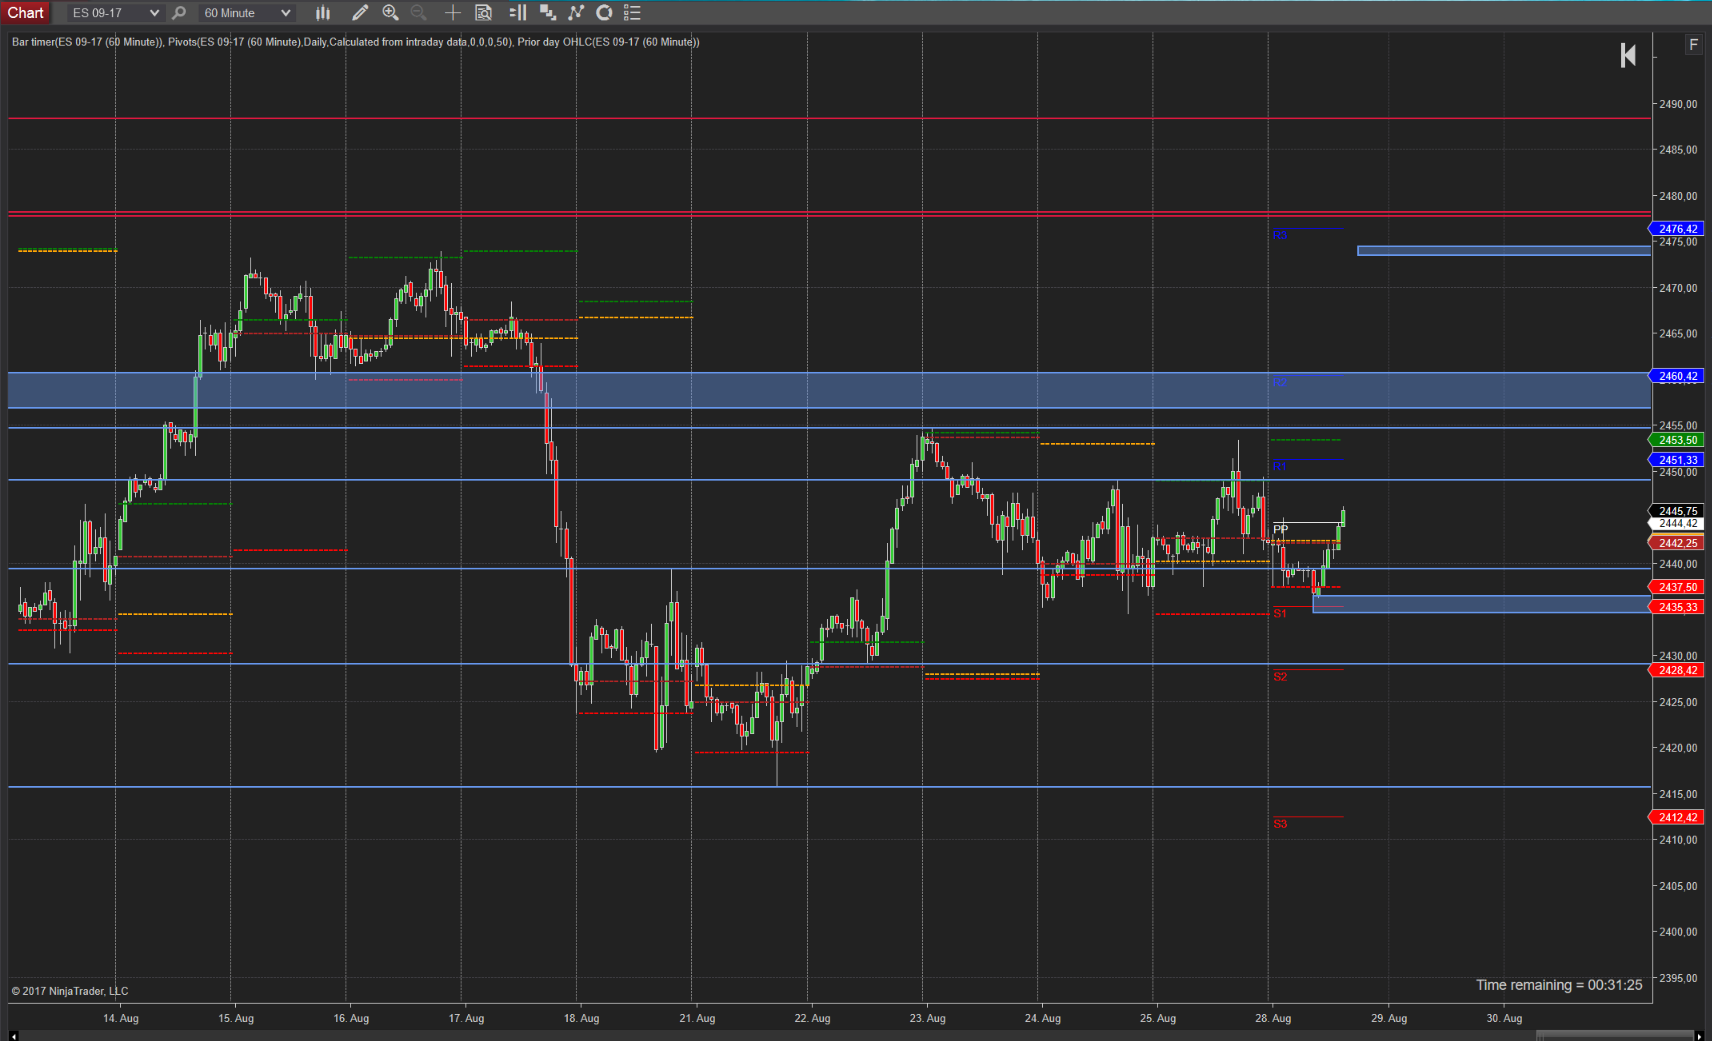Toggle the Chart Trader icon
Screen dimensions: 1712x1041
518,13
